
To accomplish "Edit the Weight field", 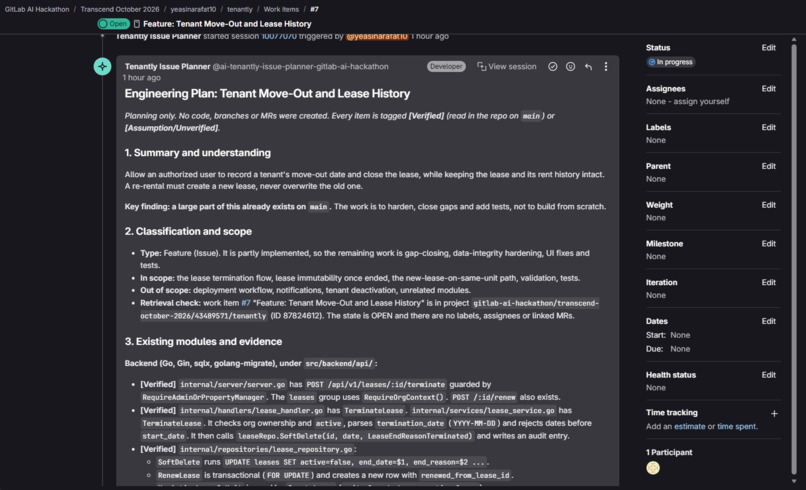I will click(768, 205).
